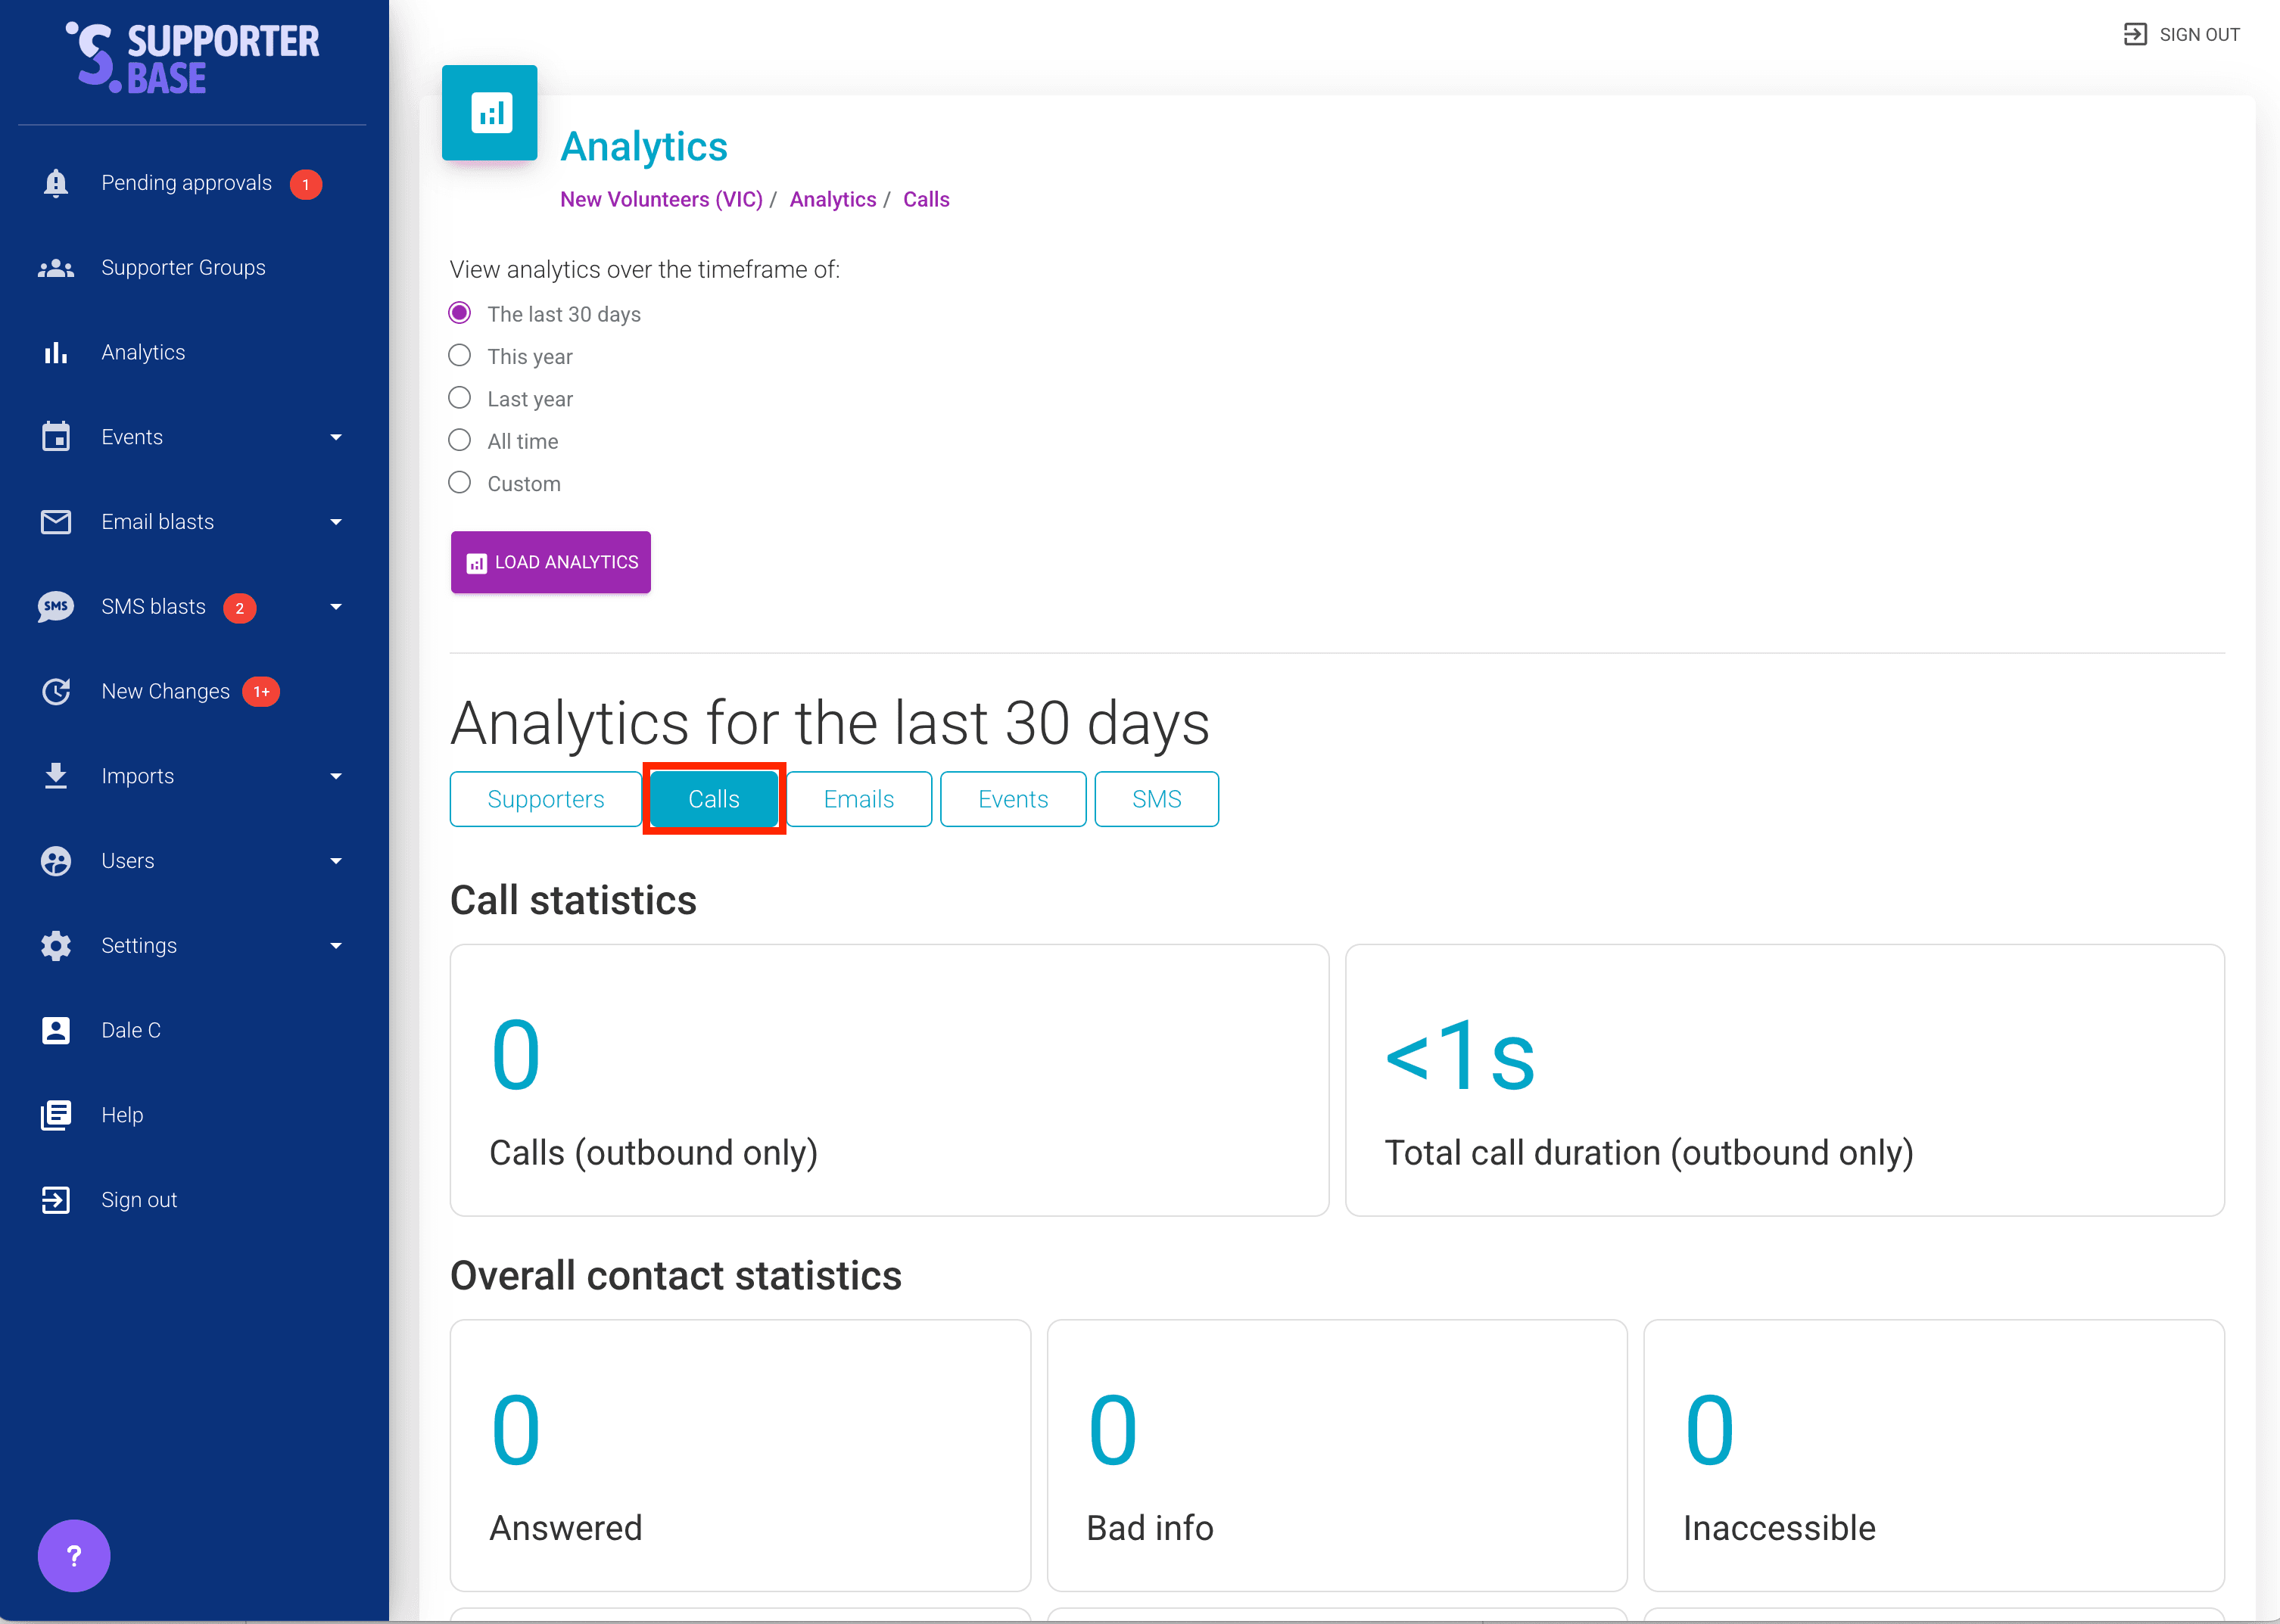
Task: Select the "This year" timeframe option
Action: tap(460, 356)
